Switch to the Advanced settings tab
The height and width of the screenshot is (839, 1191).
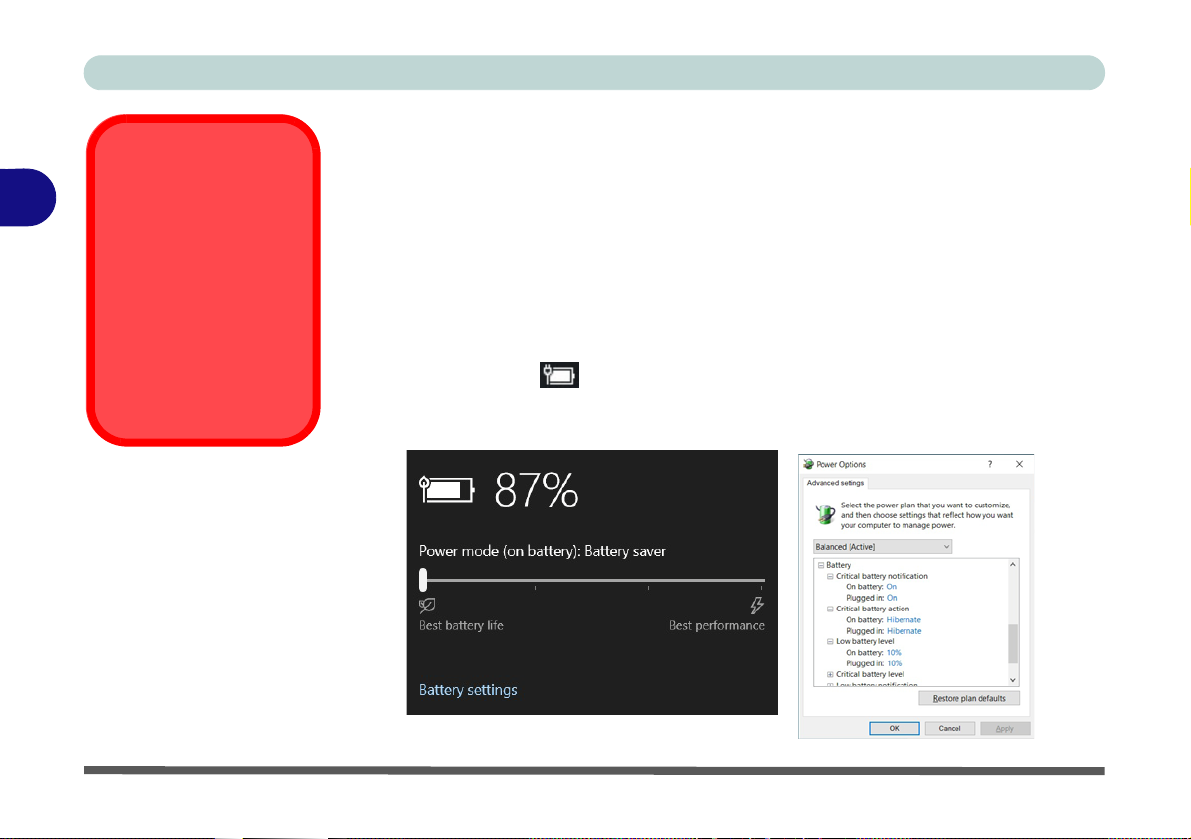(x=835, y=483)
